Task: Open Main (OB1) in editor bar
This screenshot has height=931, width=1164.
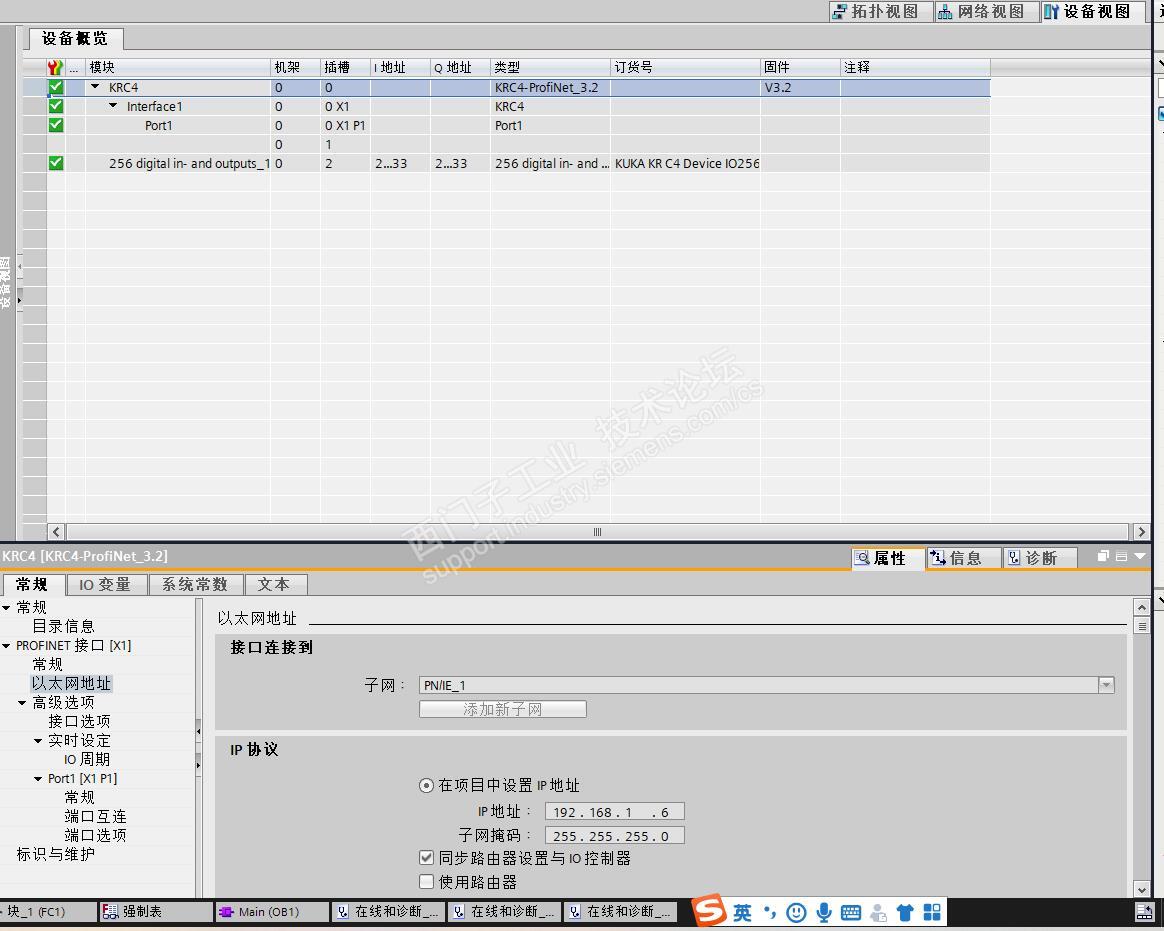Action: tap(272, 911)
